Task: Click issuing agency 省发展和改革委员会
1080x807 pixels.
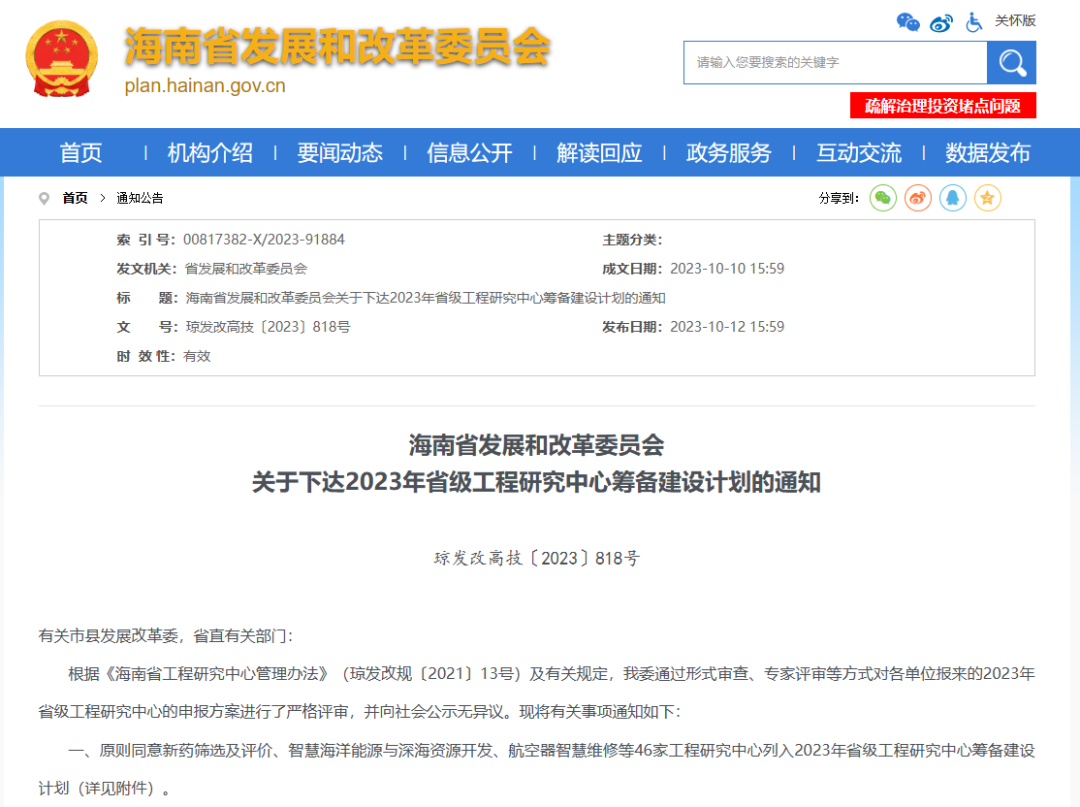Action: [246, 269]
